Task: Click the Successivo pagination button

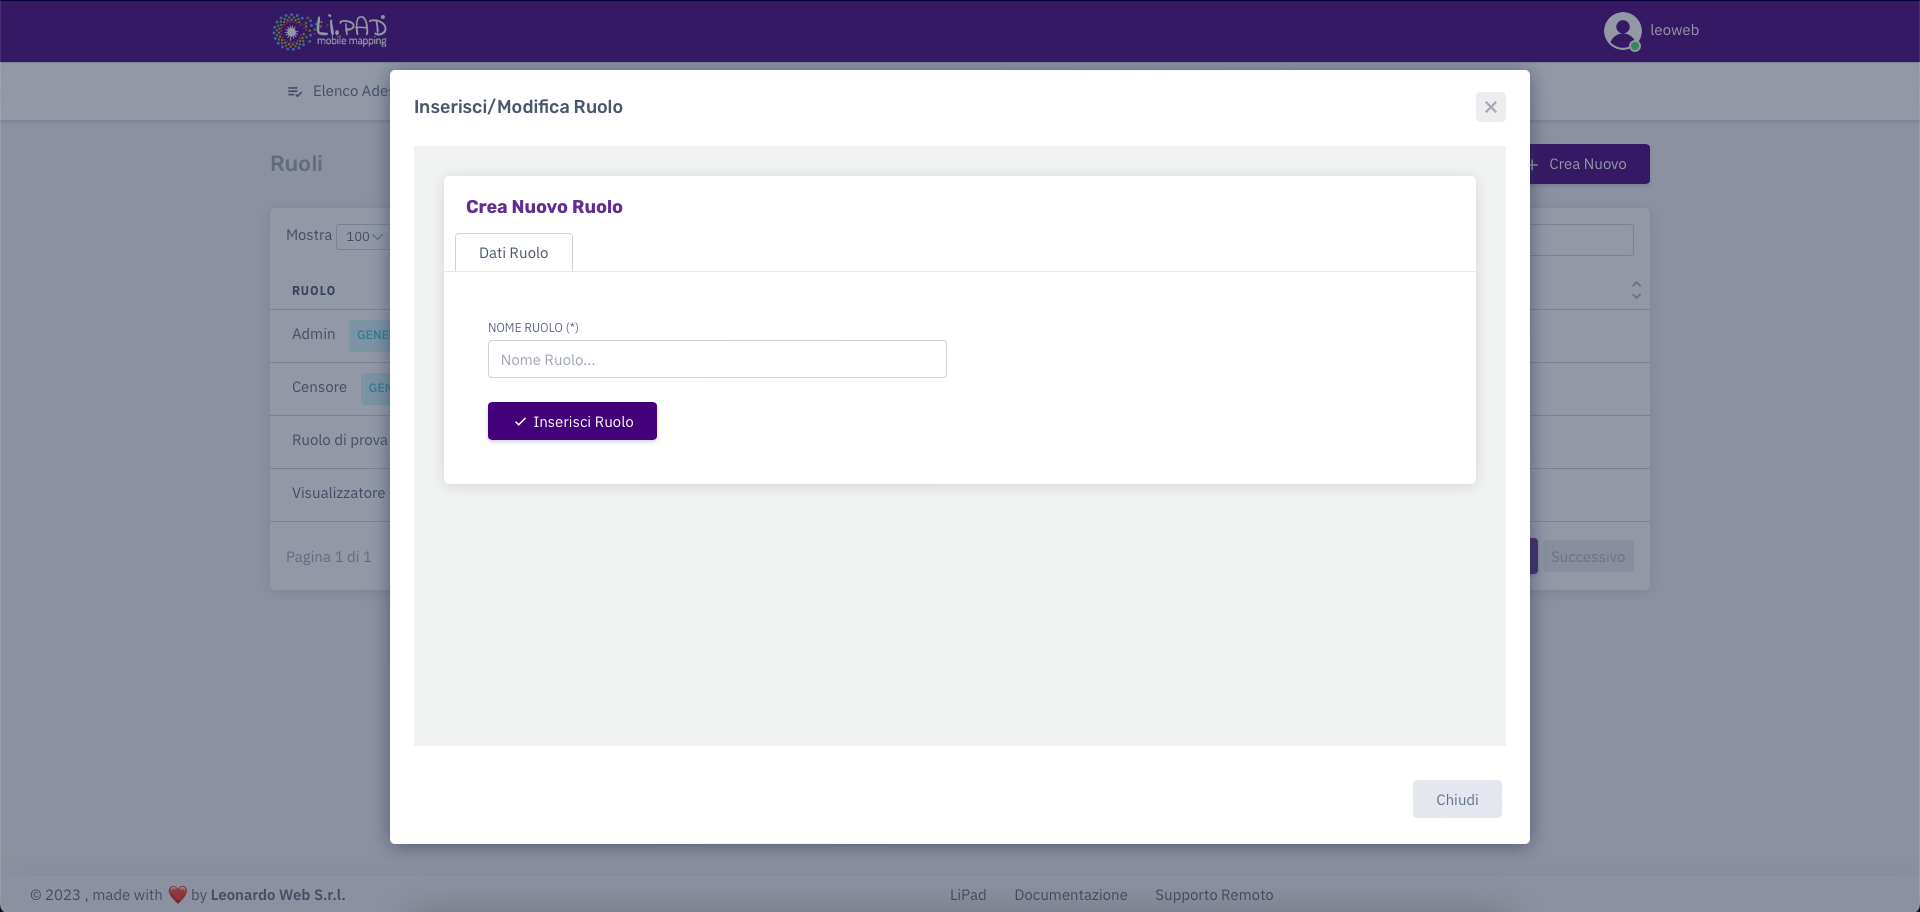Action: point(1587,557)
